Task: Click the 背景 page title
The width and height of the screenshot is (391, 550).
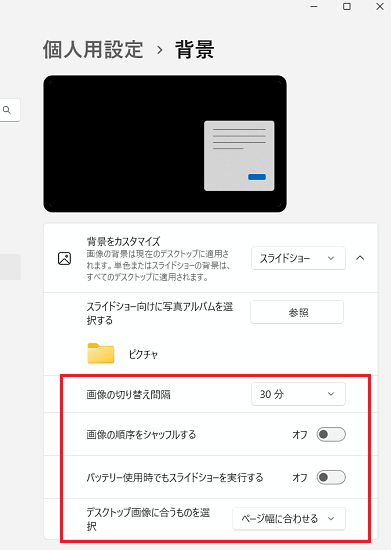Action: pos(195,49)
